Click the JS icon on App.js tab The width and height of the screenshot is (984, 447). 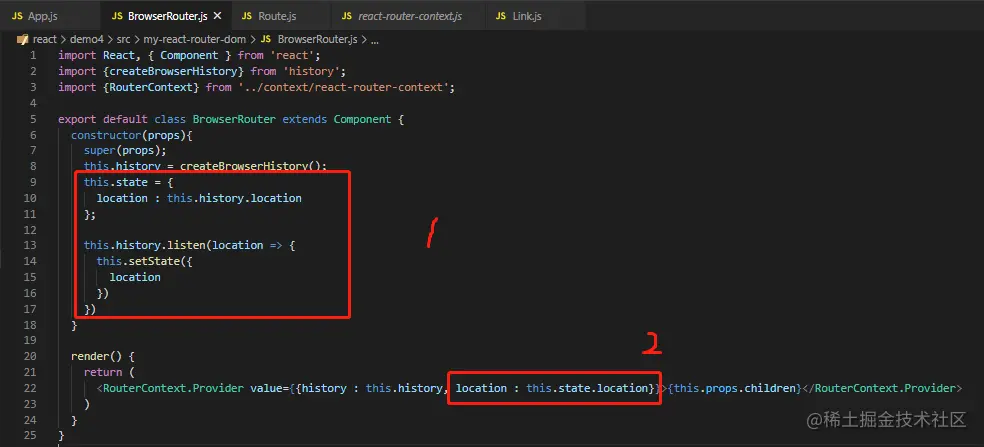pyautogui.click(x=18, y=16)
